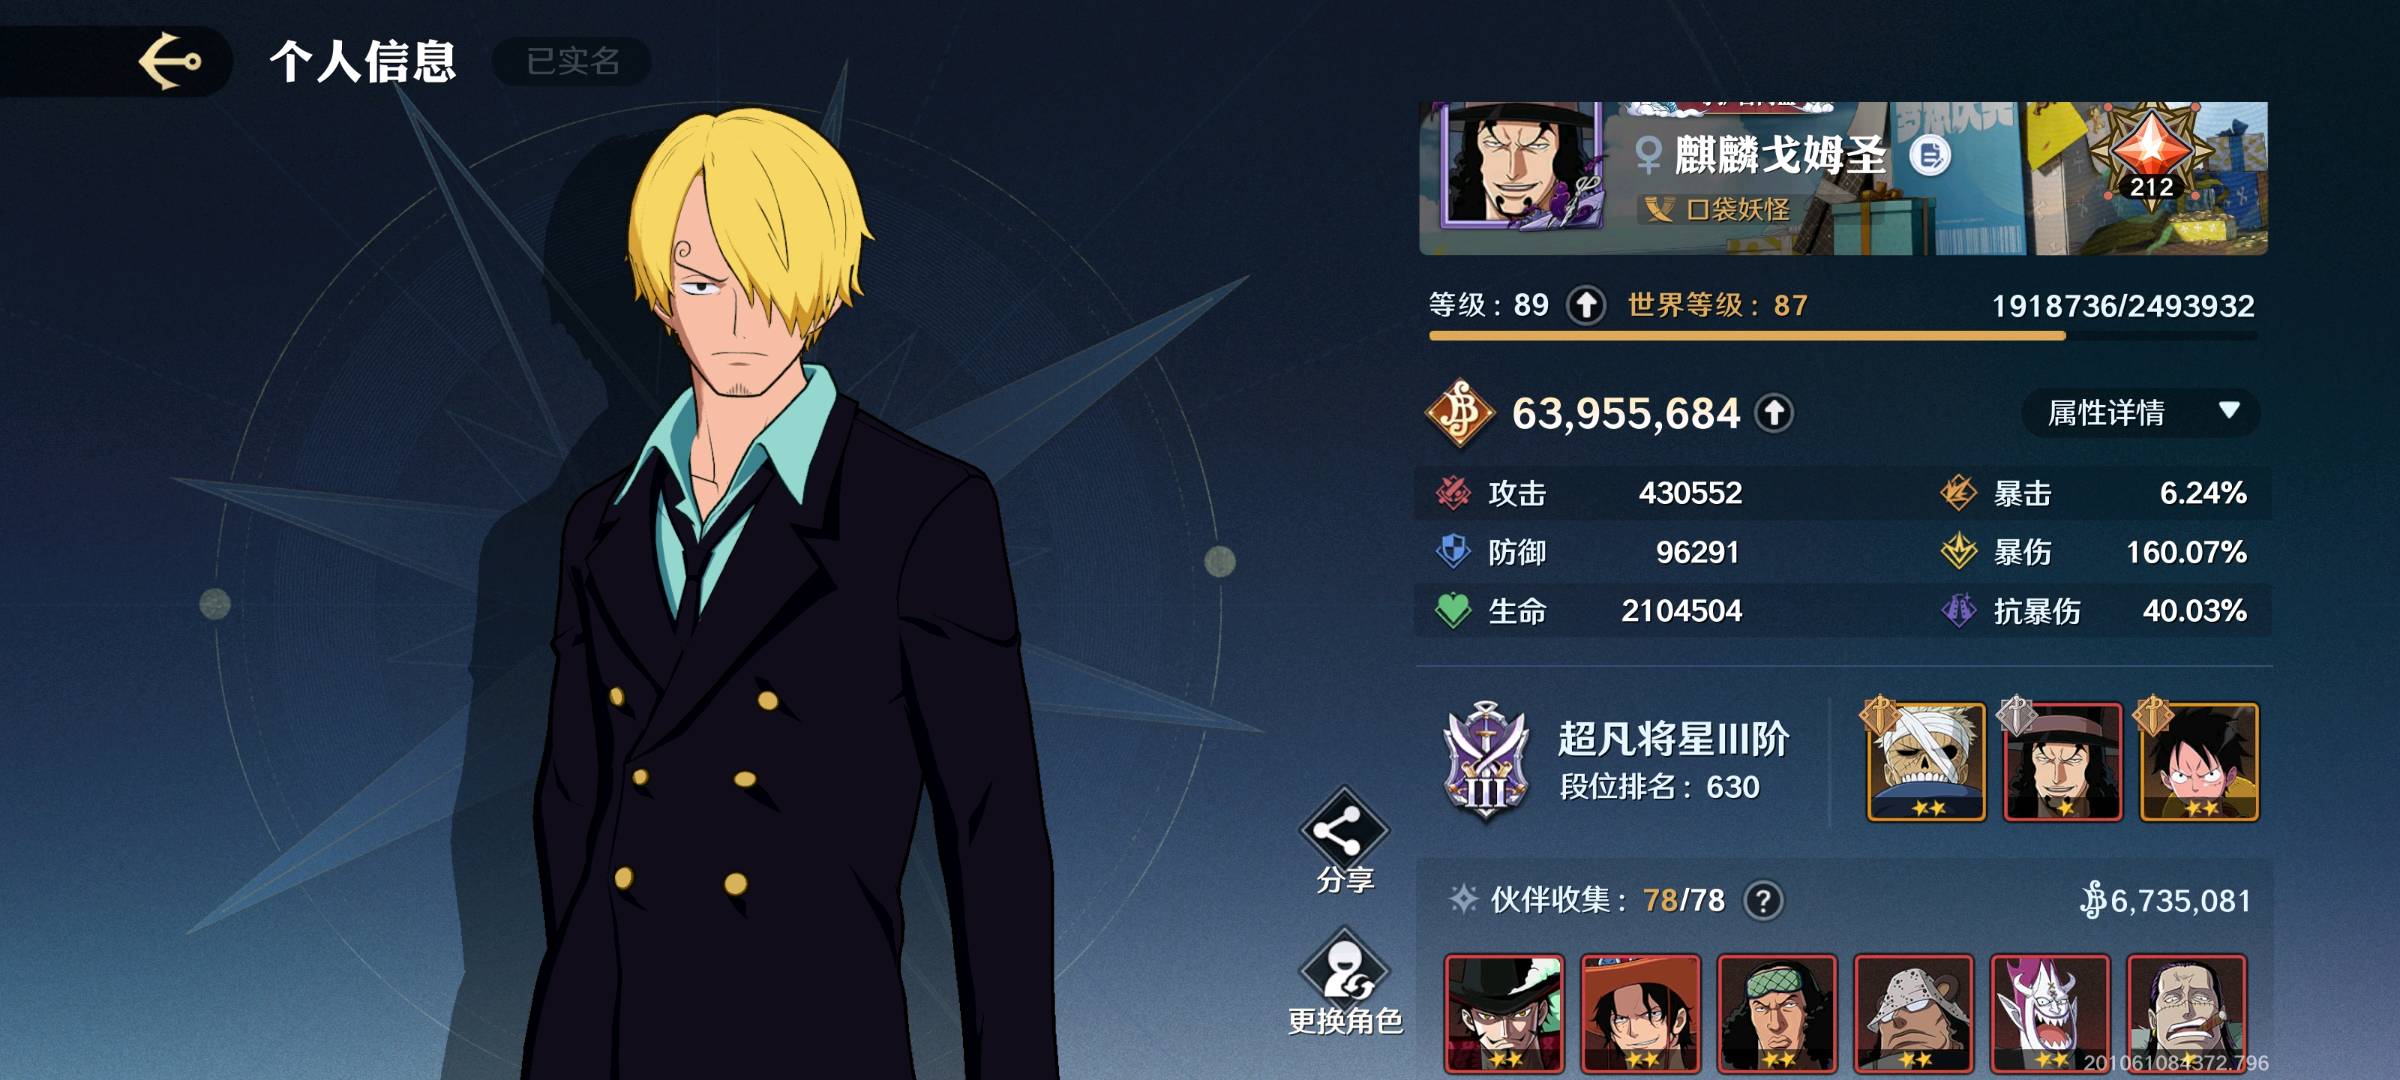The height and width of the screenshot is (1080, 2400).
Task: Click the experience progress bar
Action: [x=1842, y=336]
